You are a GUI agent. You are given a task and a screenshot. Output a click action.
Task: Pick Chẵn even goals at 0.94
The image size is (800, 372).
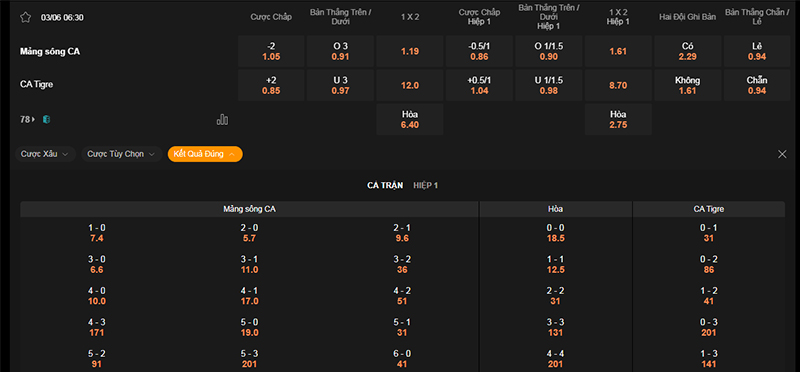(x=757, y=85)
